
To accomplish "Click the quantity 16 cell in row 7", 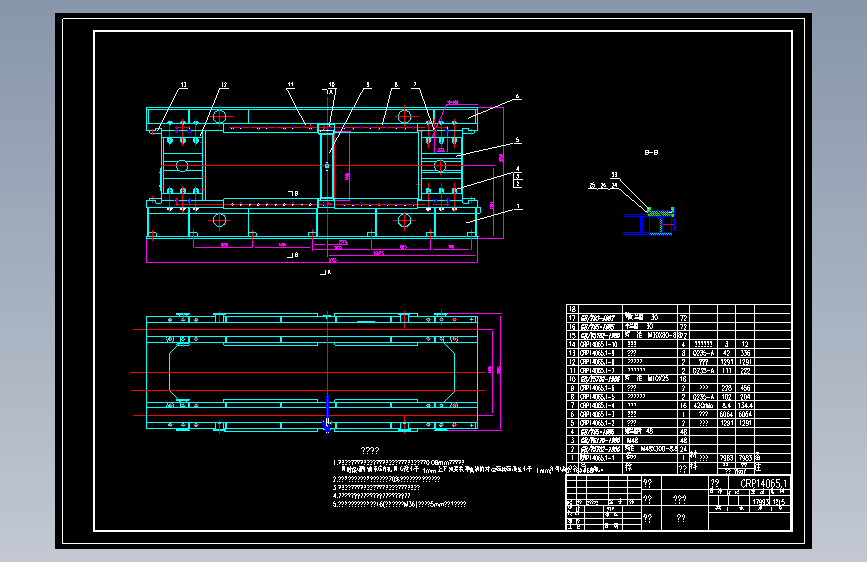I will tap(683, 405).
